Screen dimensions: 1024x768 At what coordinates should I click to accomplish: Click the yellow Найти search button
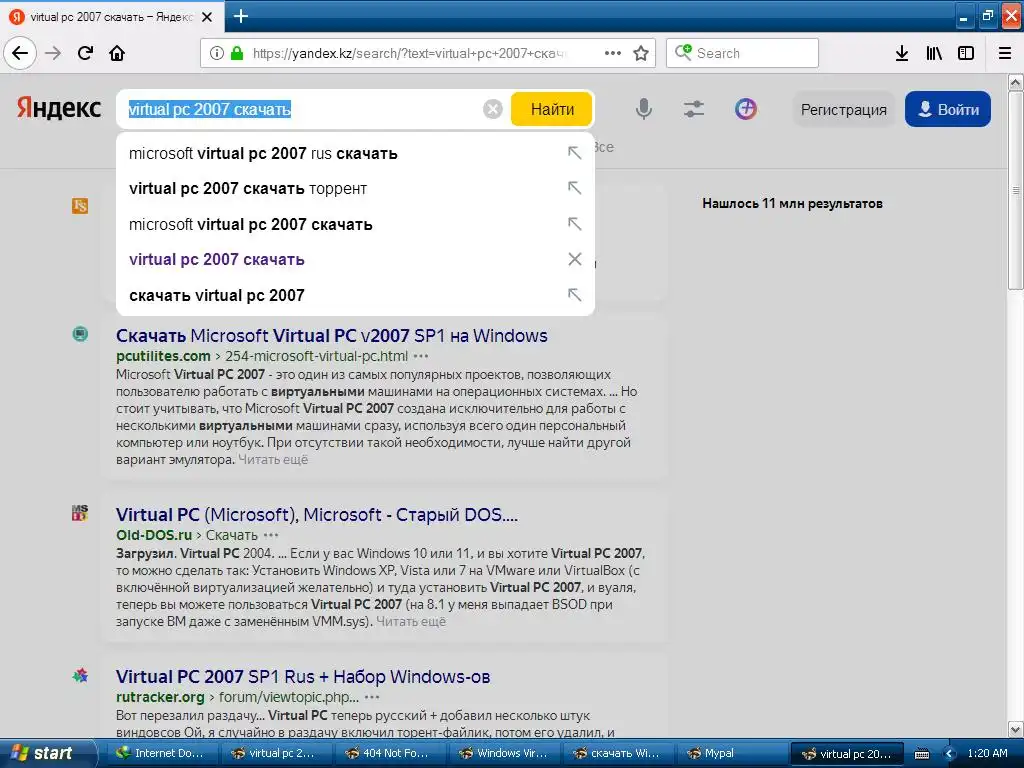[552, 109]
